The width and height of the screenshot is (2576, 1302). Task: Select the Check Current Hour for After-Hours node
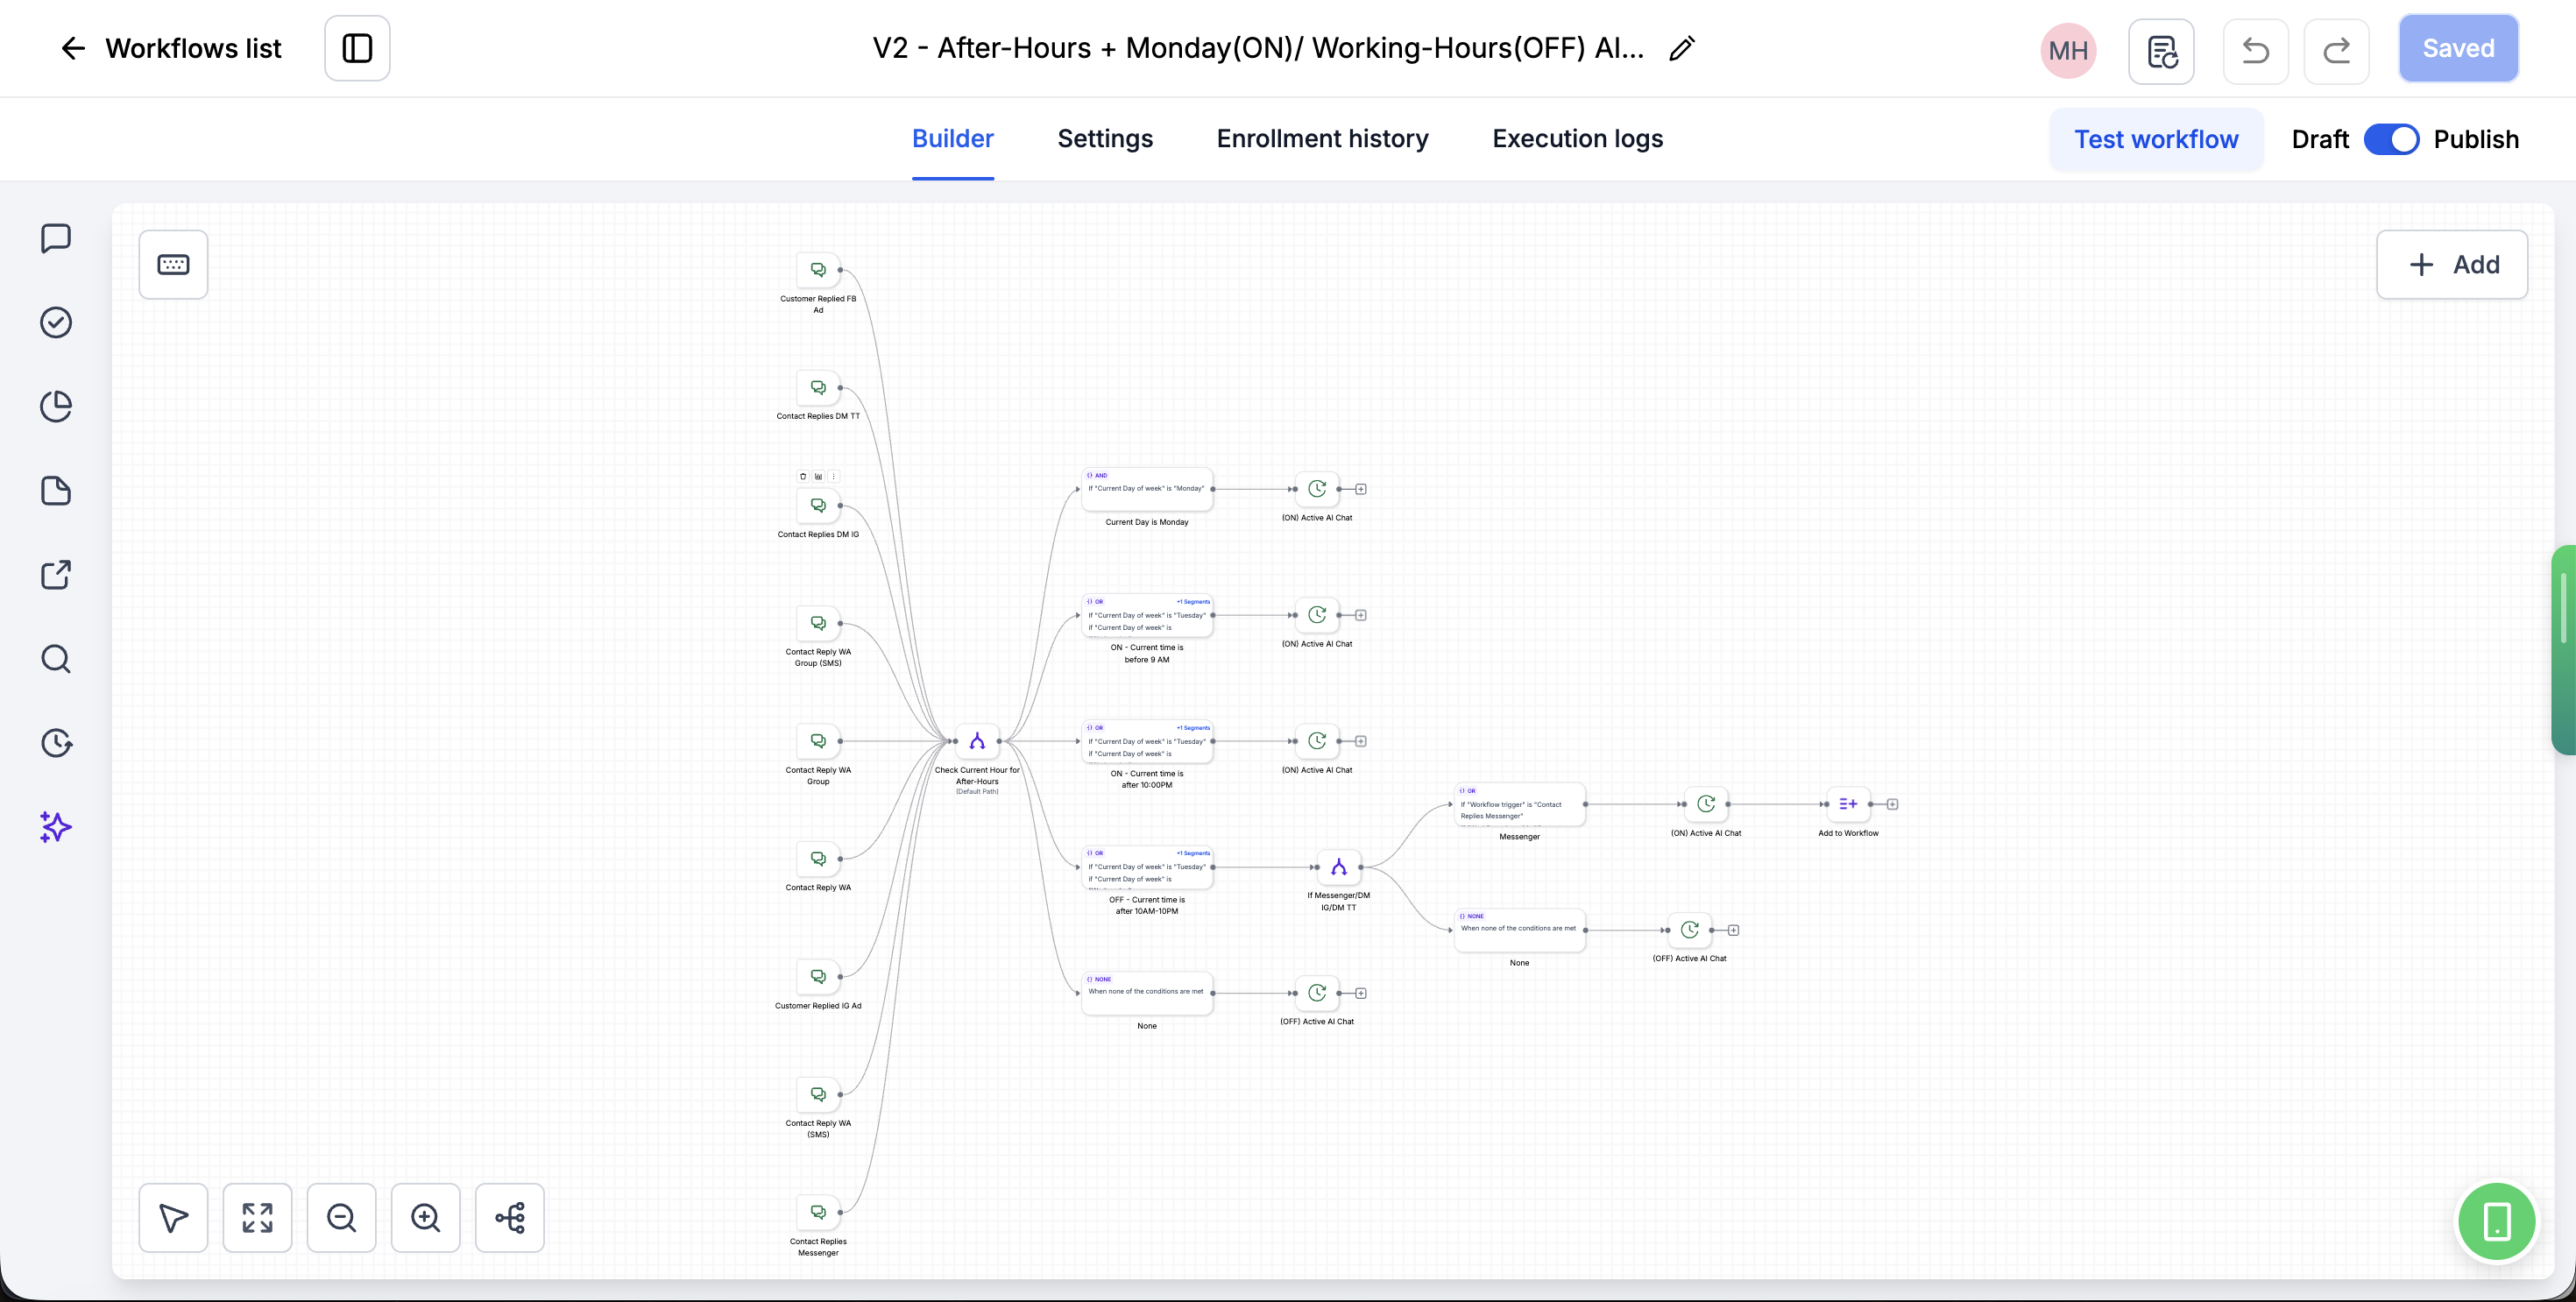[x=977, y=741]
